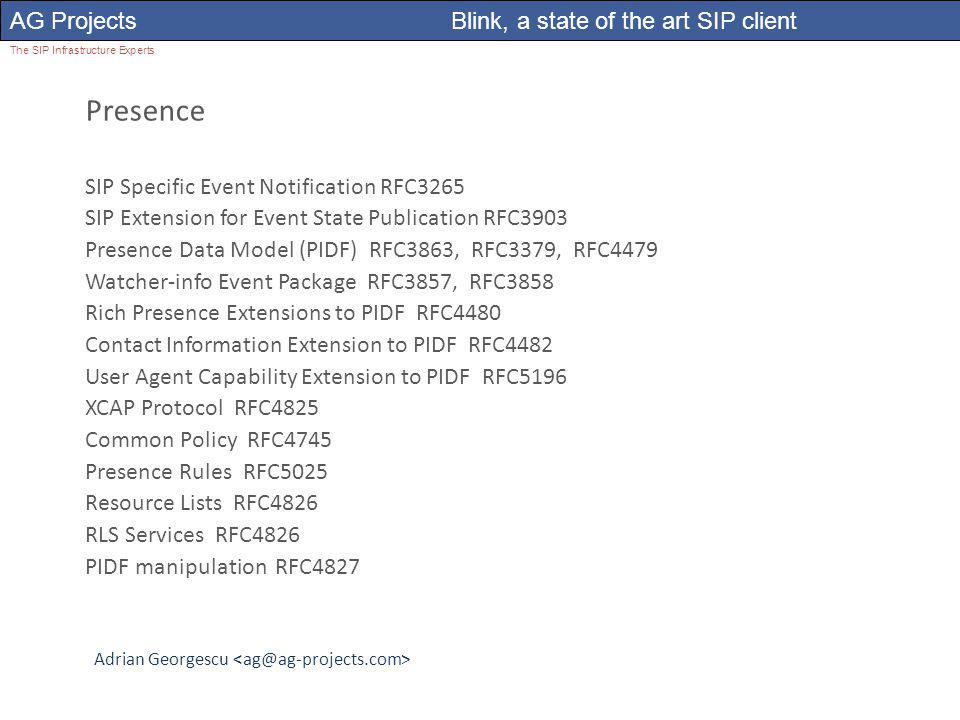Click the RFC3903 reference
The width and height of the screenshot is (960, 720).
(525, 218)
